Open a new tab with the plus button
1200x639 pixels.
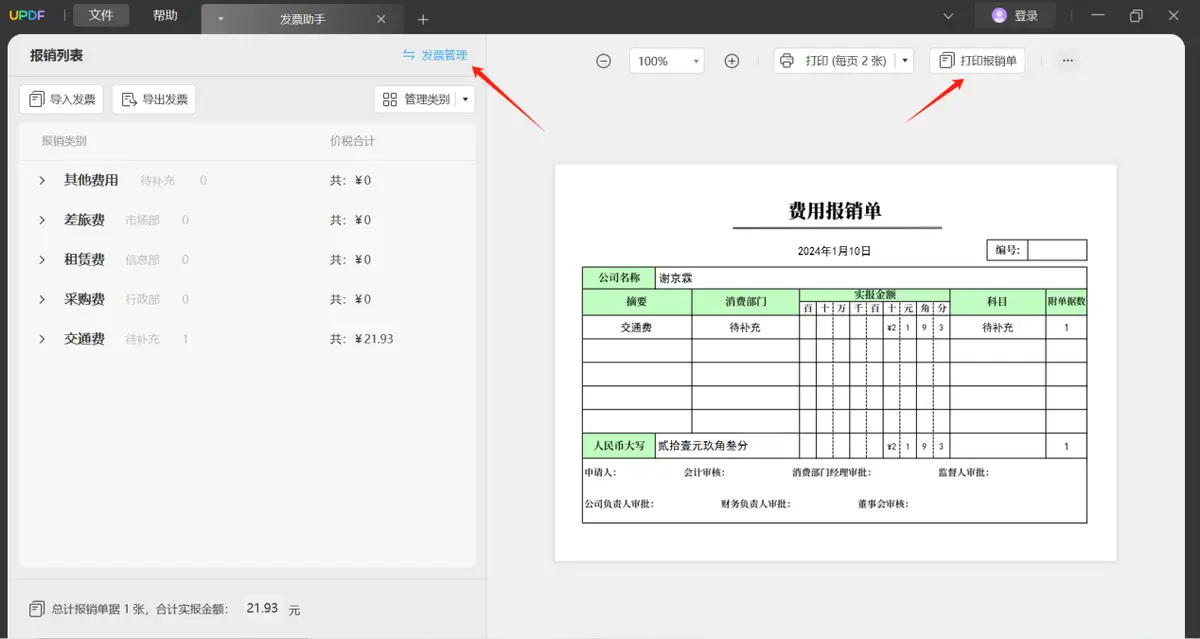pos(421,17)
